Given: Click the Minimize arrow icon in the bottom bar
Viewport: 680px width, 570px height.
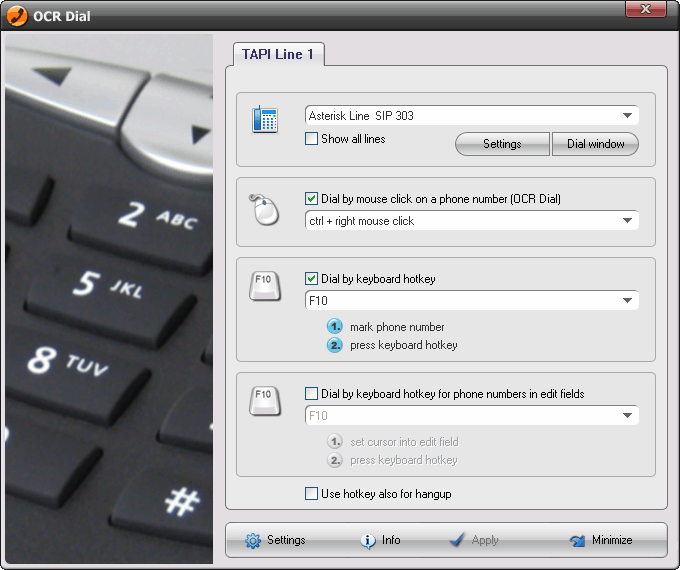Looking at the screenshot, I should [x=577, y=540].
